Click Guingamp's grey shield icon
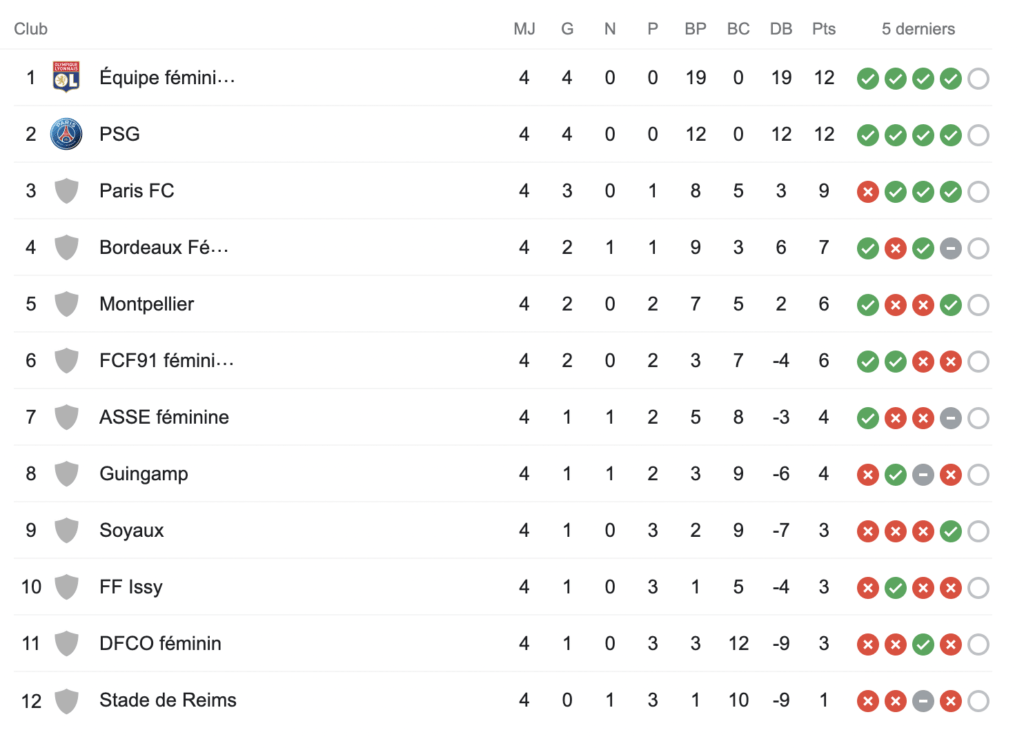Image resolution: width=1024 pixels, height=748 pixels. tap(66, 474)
